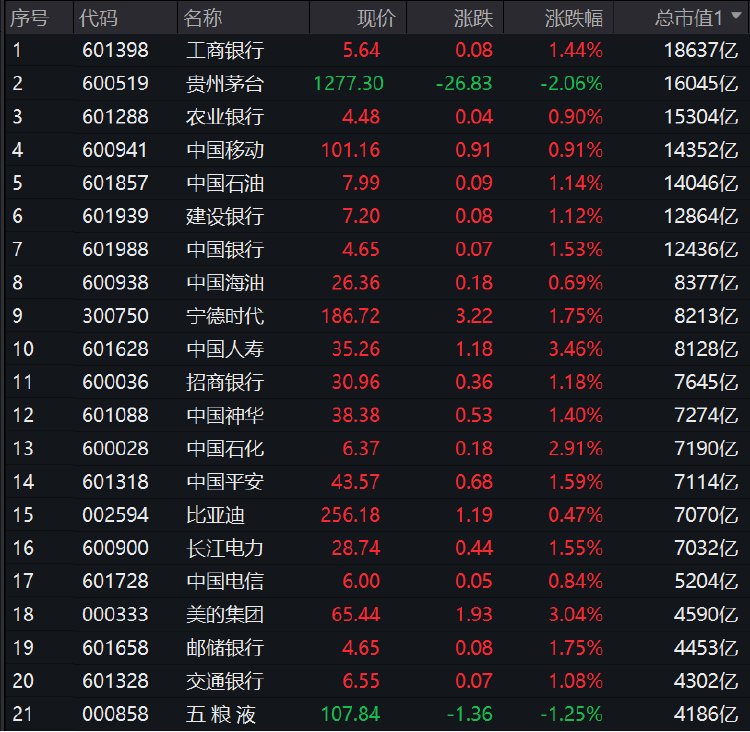Click stock code 600941
This screenshot has height=732, width=750.
[114, 150]
